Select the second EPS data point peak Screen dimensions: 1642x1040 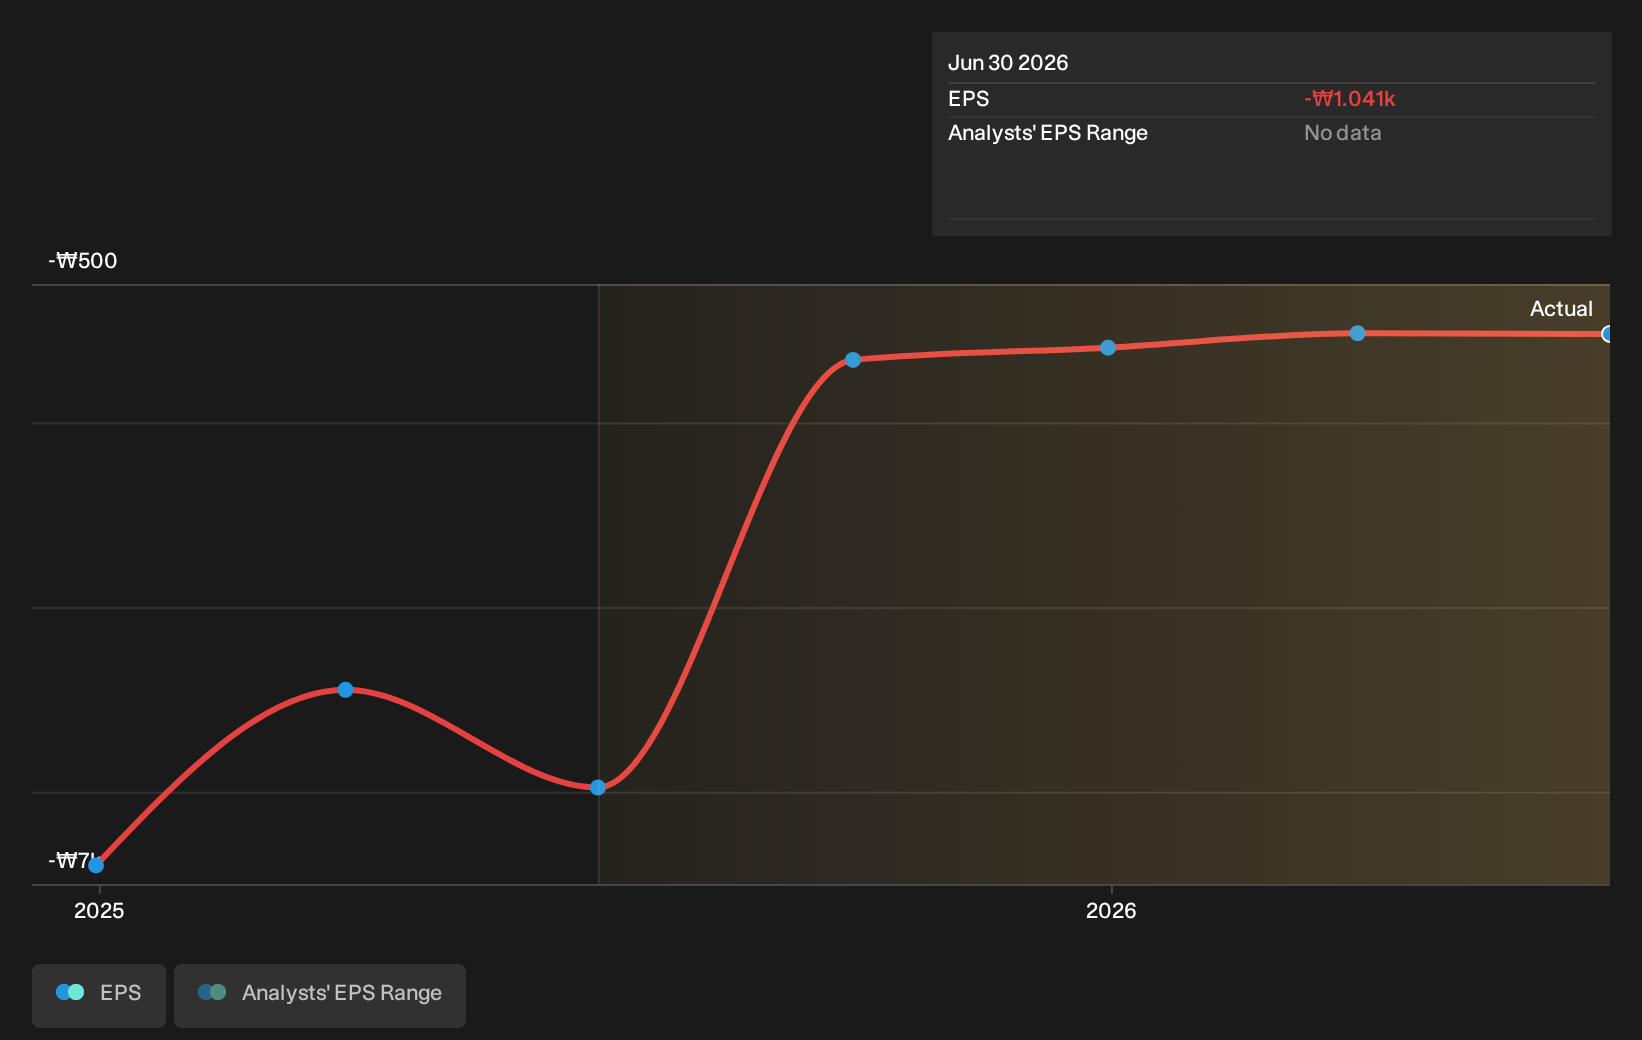pyautogui.click(x=345, y=690)
